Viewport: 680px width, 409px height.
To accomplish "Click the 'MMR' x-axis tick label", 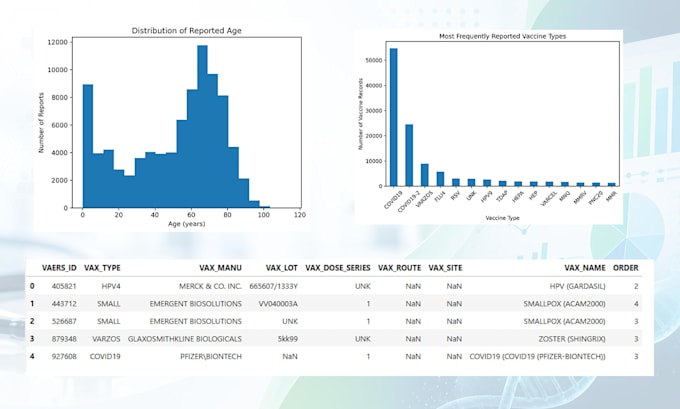I will click(x=611, y=196).
